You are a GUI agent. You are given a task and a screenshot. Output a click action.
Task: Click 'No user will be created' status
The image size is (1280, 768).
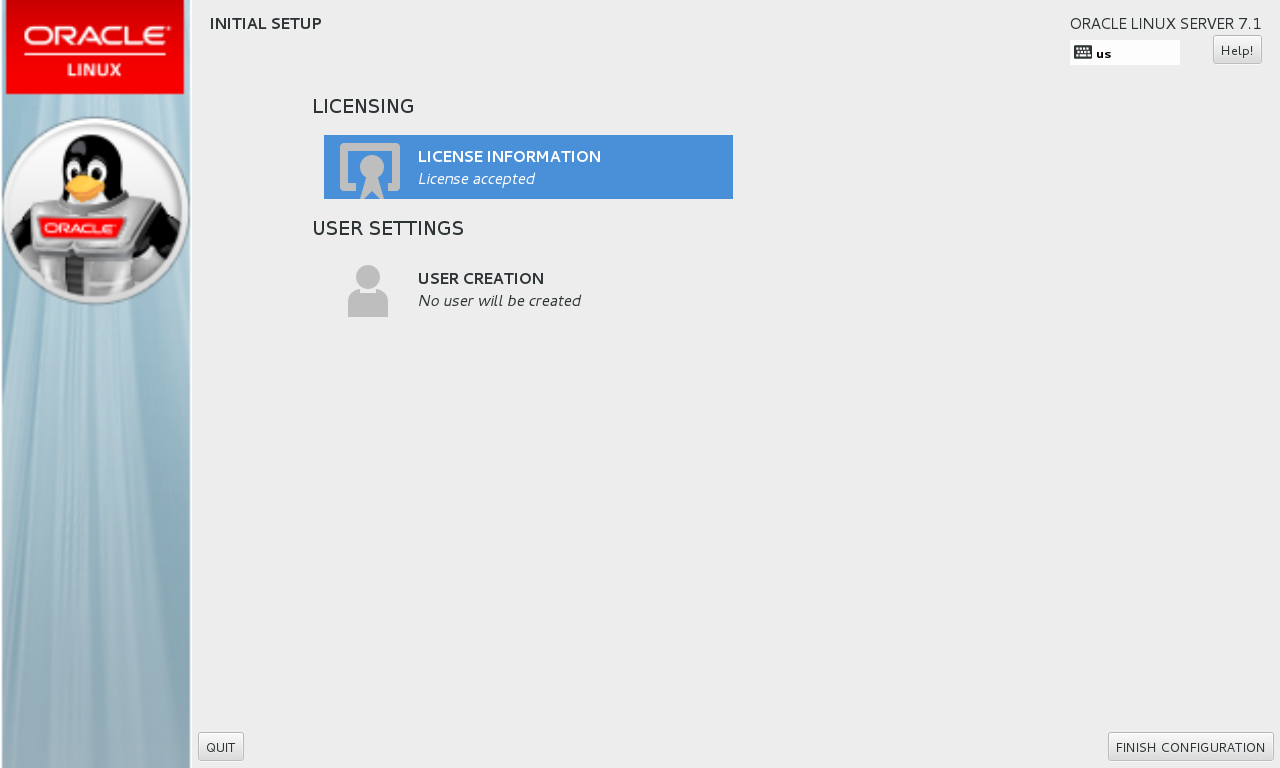pyautogui.click(x=499, y=301)
